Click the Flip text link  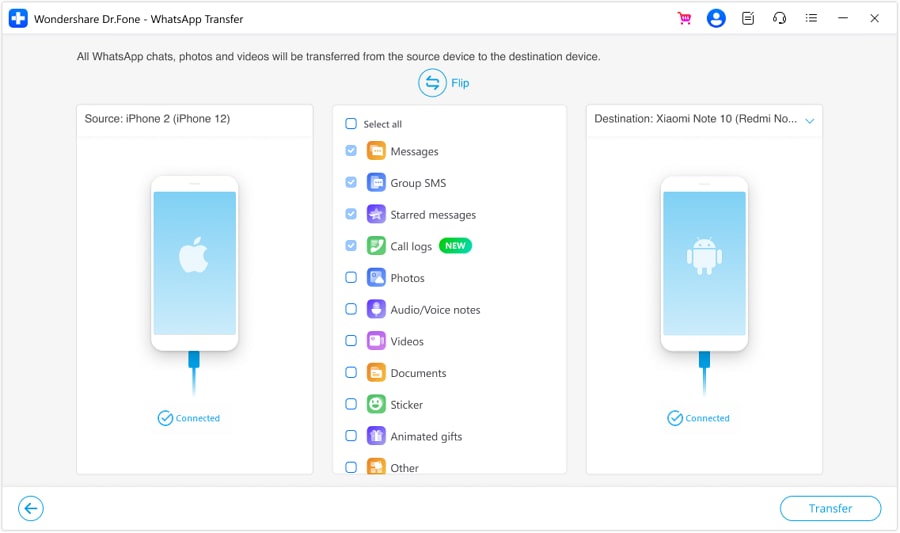coord(460,83)
